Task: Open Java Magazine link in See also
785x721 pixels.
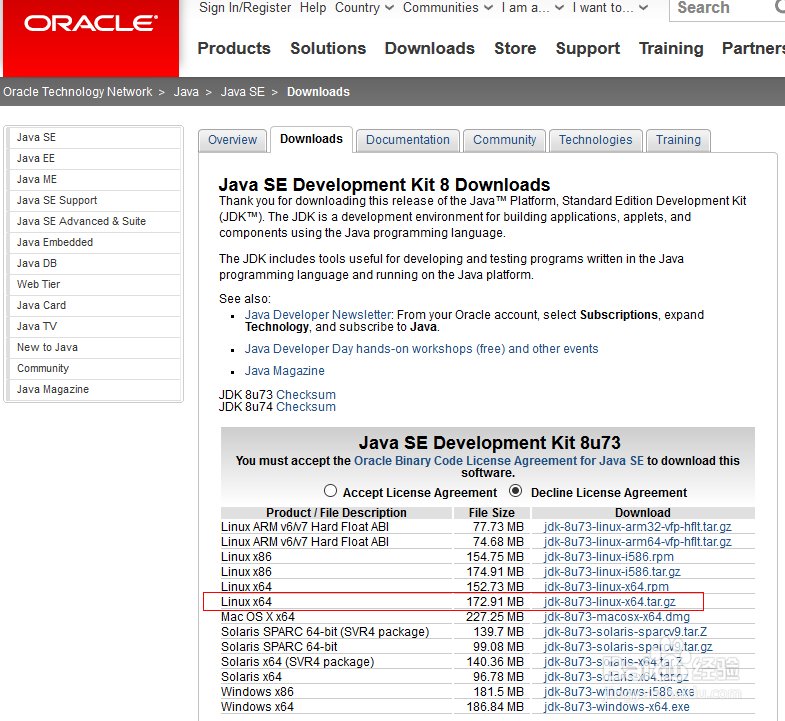Action: pyautogui.click(x=284, y=371)
